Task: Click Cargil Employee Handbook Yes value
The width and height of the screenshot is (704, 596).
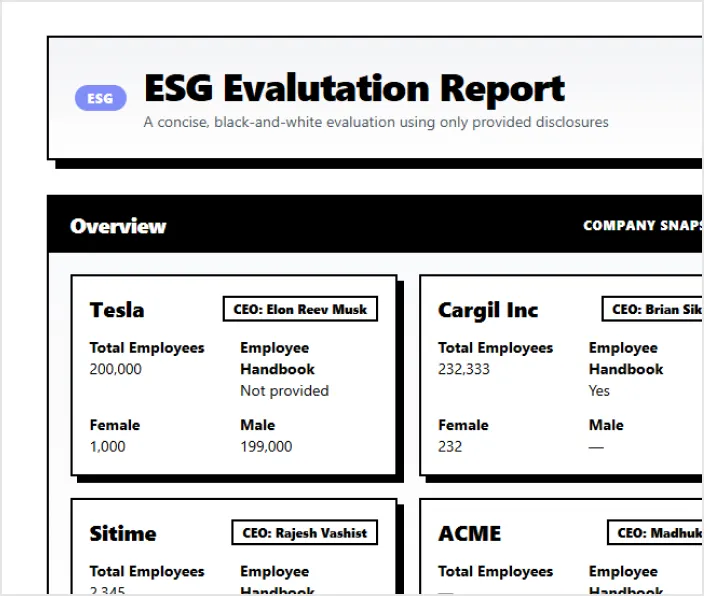Action: tap(599, 391)
